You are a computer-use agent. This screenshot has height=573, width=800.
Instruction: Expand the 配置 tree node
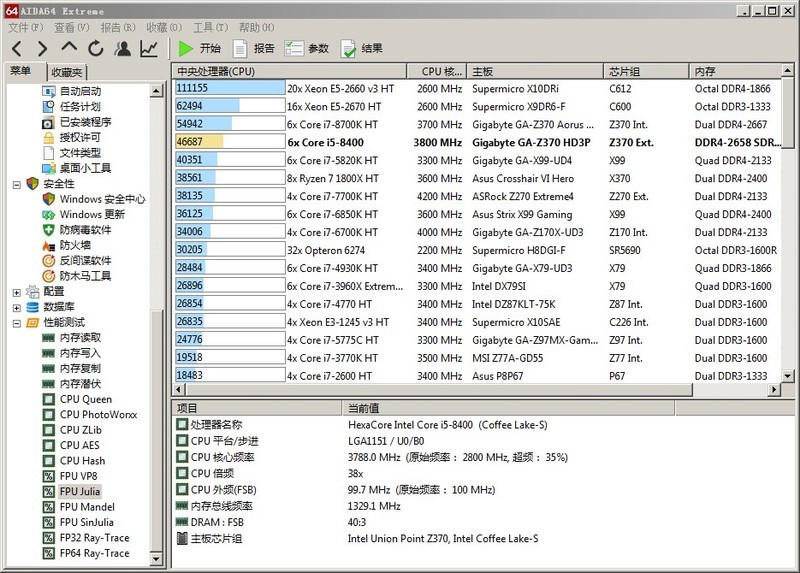coord(16,292)
